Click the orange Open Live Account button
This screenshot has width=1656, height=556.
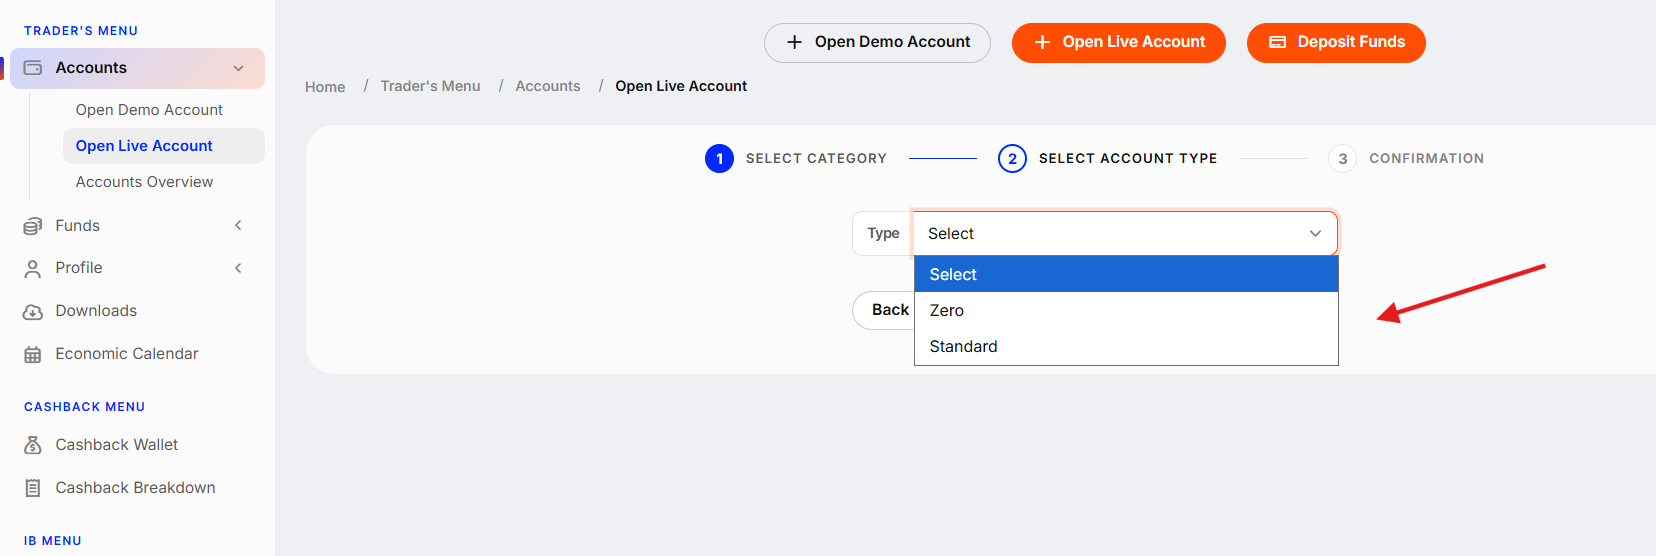point(1118,42)
